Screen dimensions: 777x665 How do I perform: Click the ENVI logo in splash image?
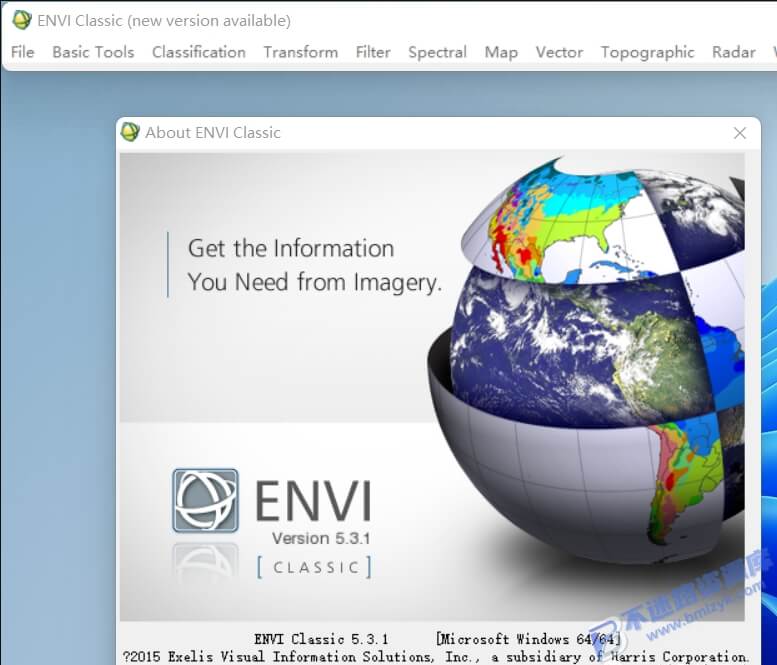205,500
